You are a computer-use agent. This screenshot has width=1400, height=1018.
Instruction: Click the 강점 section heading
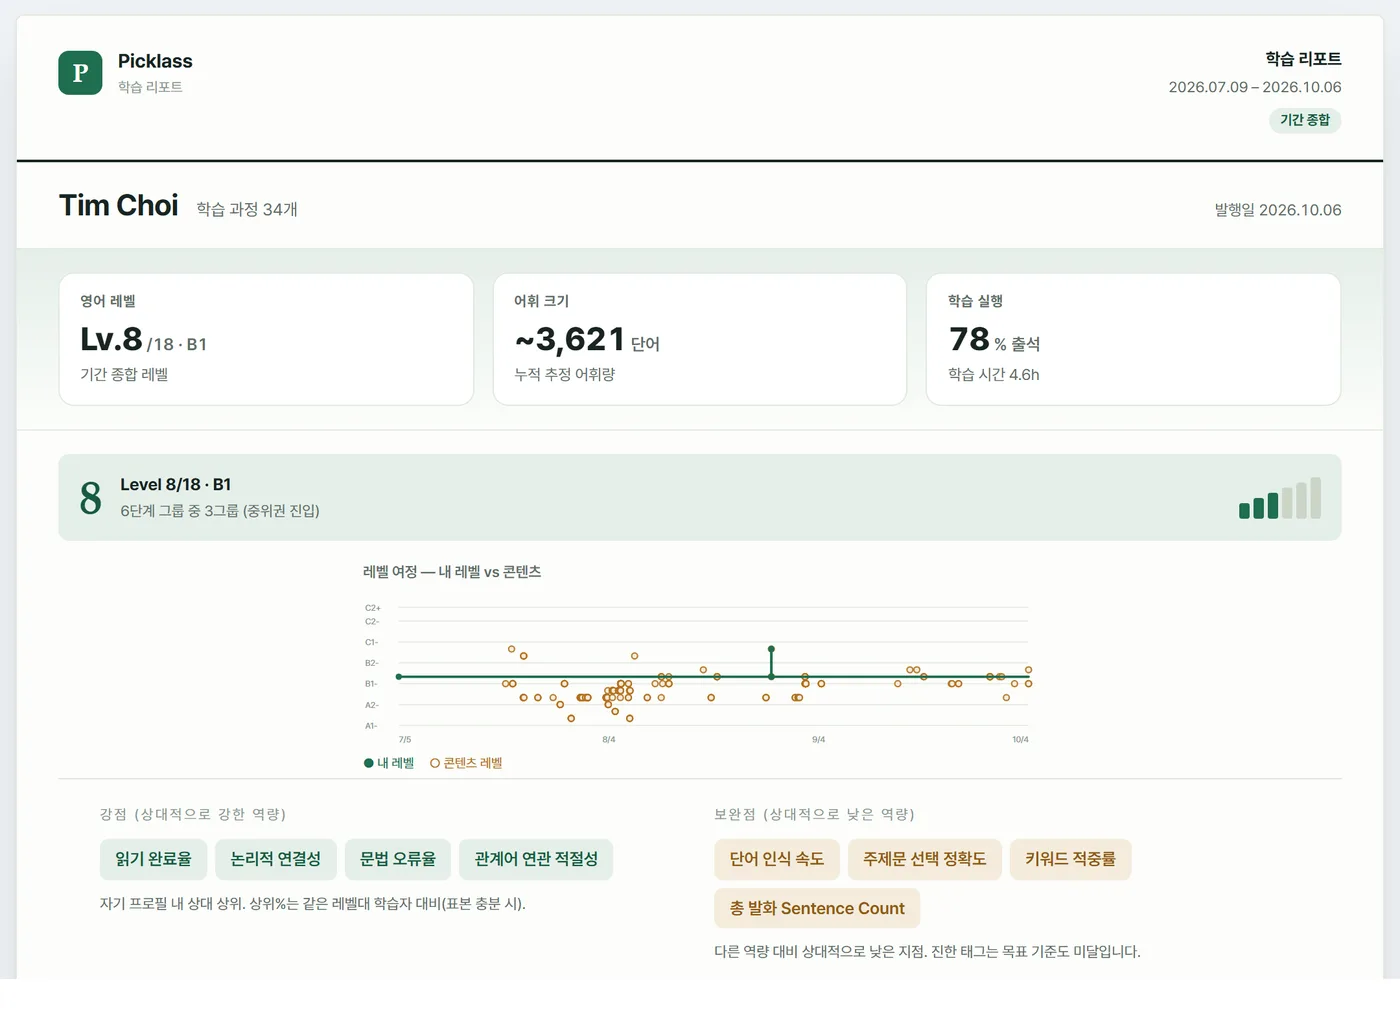pyautogui.click(x=193, y=814)
